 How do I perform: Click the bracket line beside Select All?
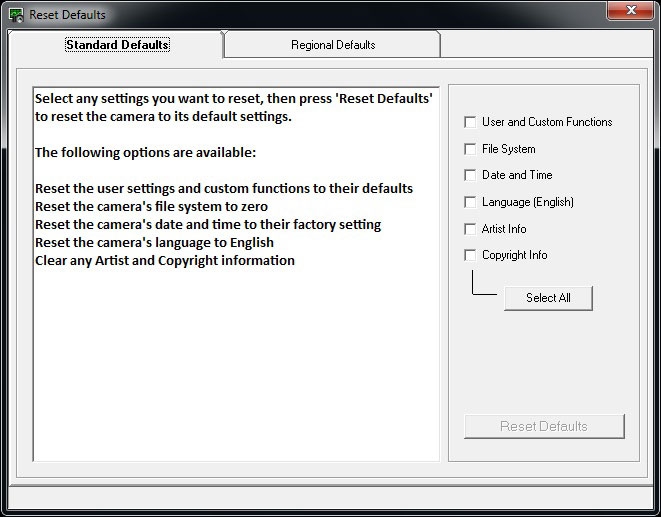pyautogui.click(x=484, y=283)
